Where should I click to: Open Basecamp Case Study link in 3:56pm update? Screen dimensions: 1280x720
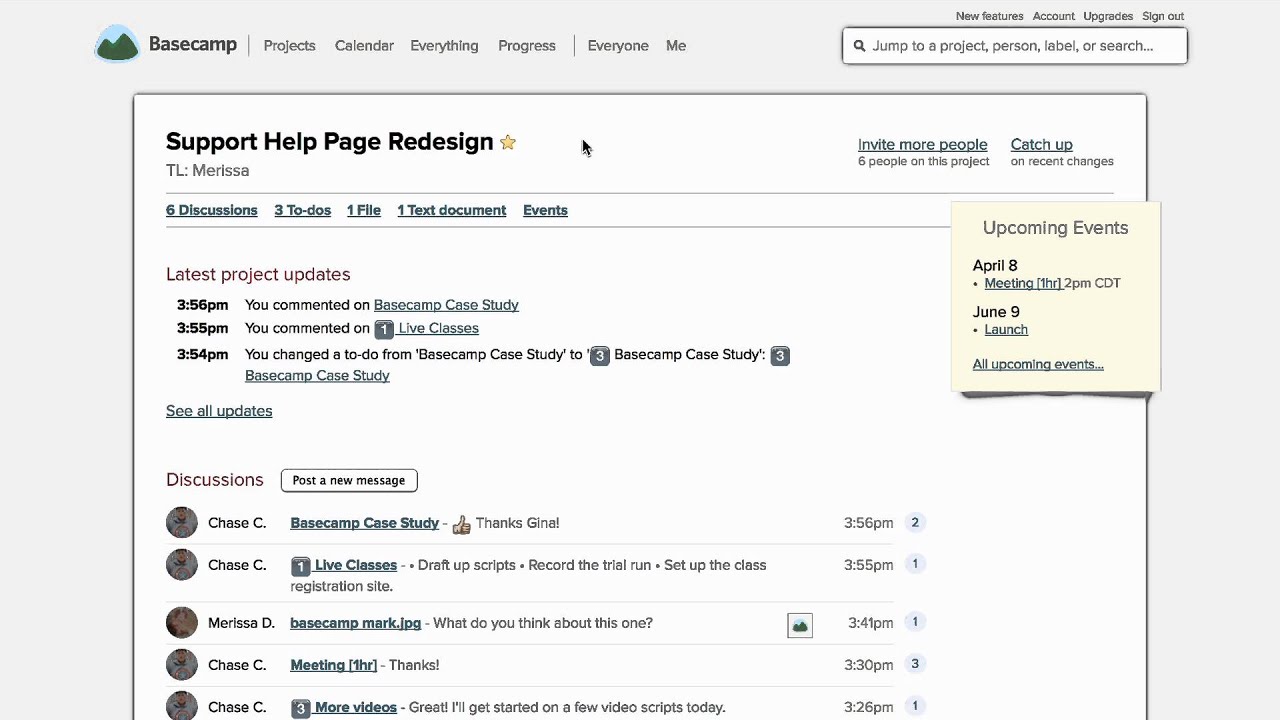[446, 305]
